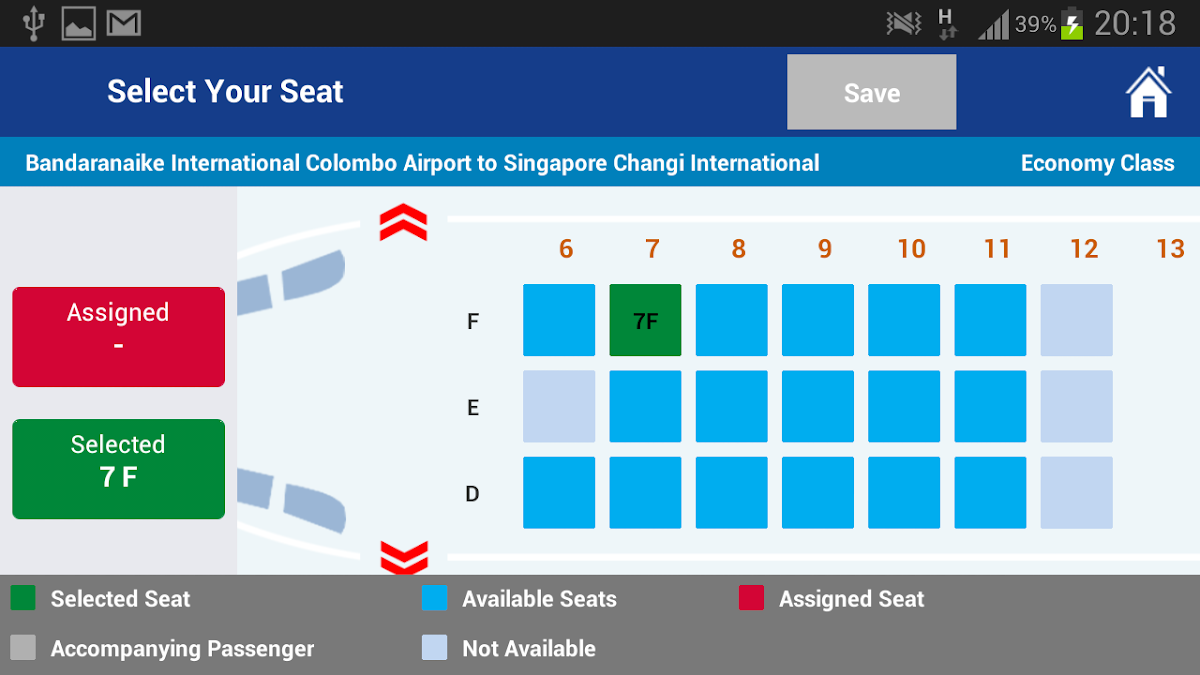This screenshot has height=675, width=1200.
Task: Tap the picture notification icon in status bar
Action: coord(79,23)
